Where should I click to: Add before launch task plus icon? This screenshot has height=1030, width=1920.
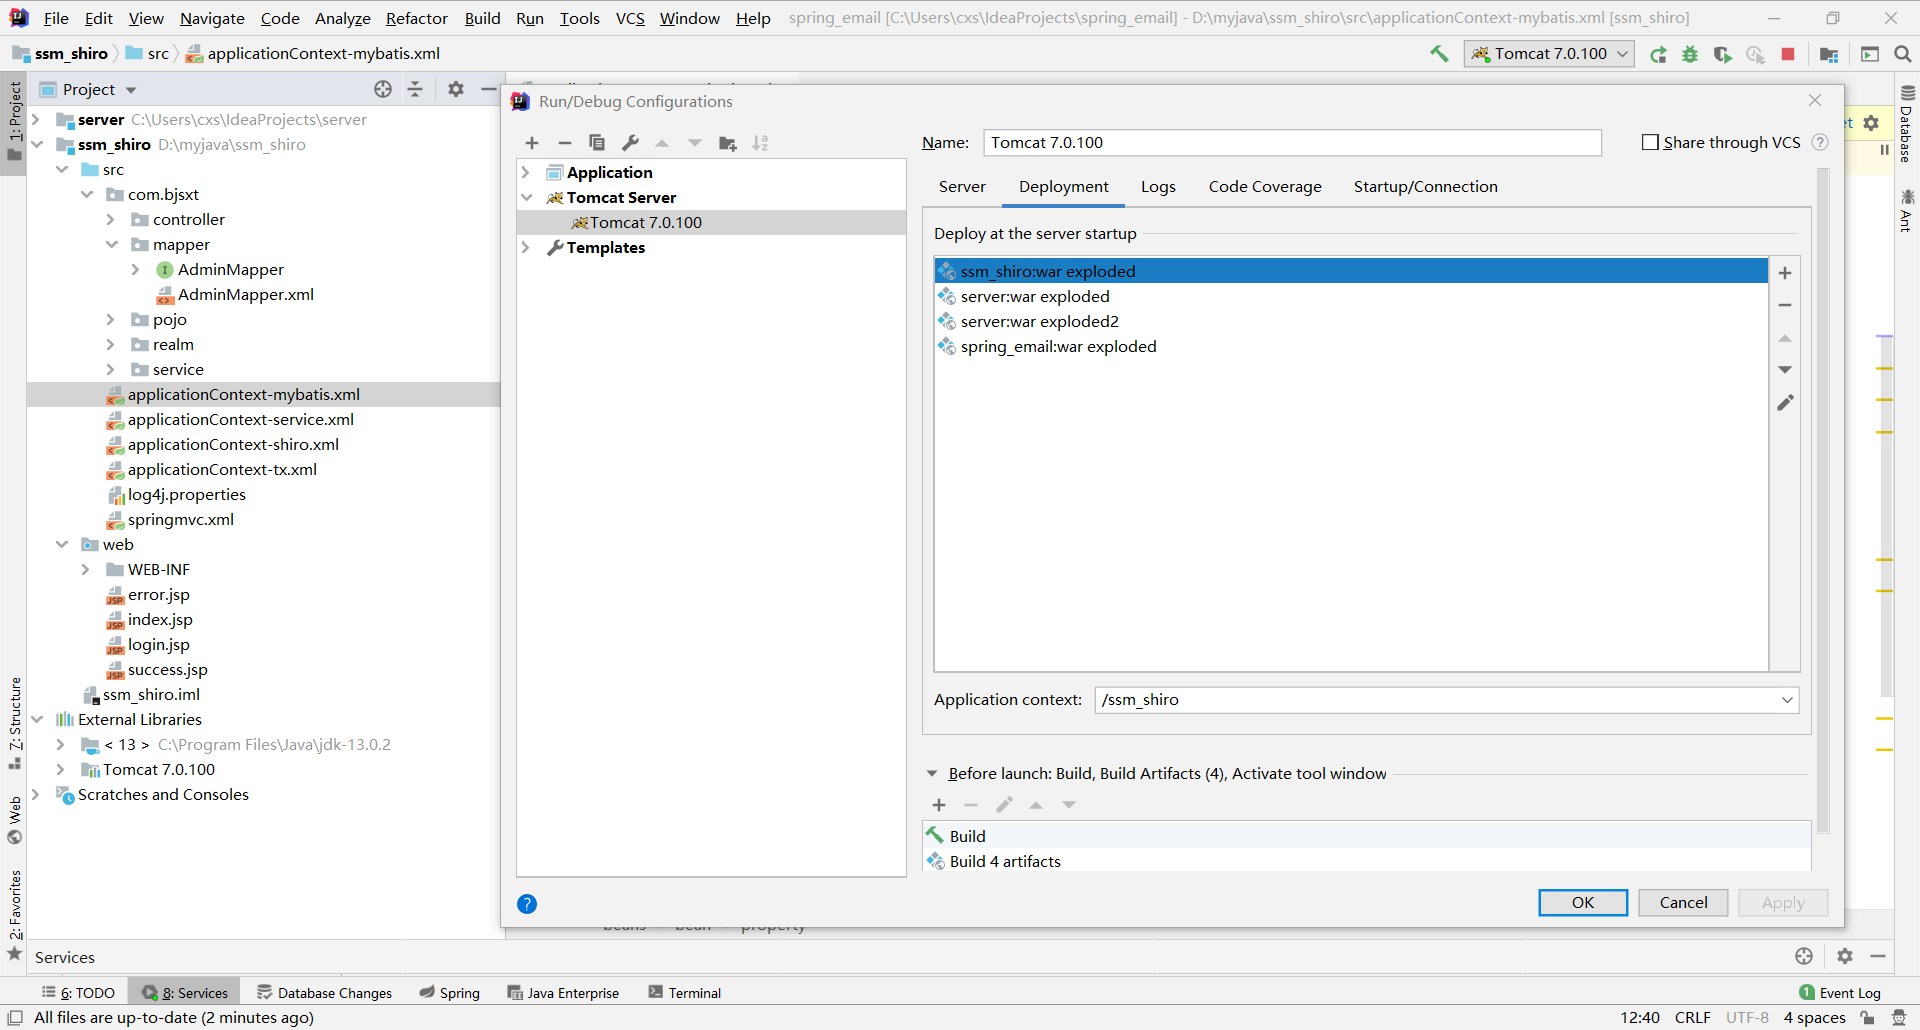pos(939,805)
